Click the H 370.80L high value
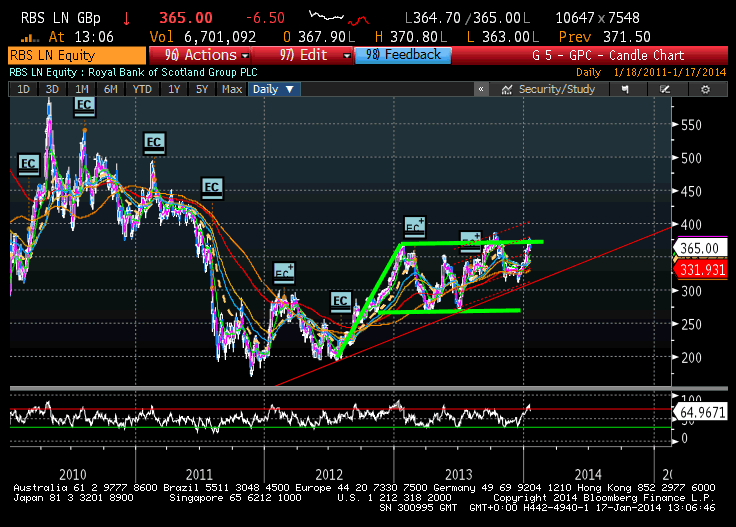This screenshot has height=527, width=736. tap(411, 37)
